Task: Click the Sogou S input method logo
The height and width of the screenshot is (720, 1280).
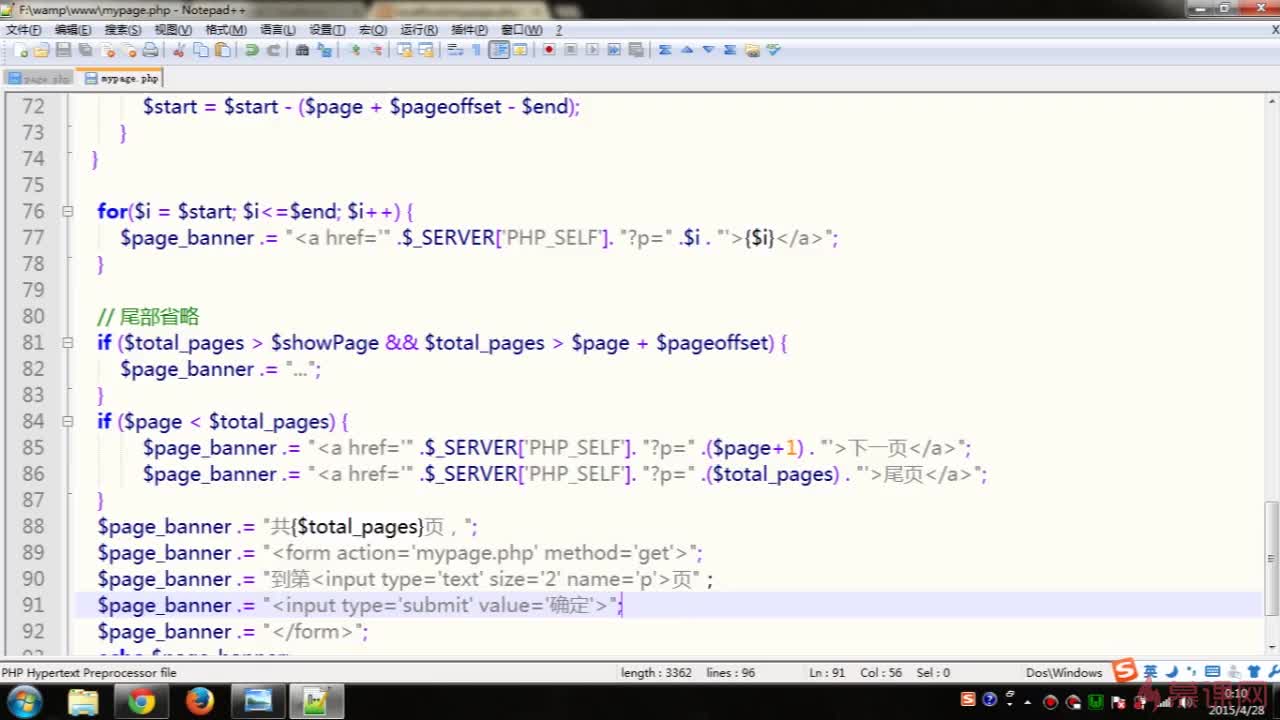Action: (1125, 671)
